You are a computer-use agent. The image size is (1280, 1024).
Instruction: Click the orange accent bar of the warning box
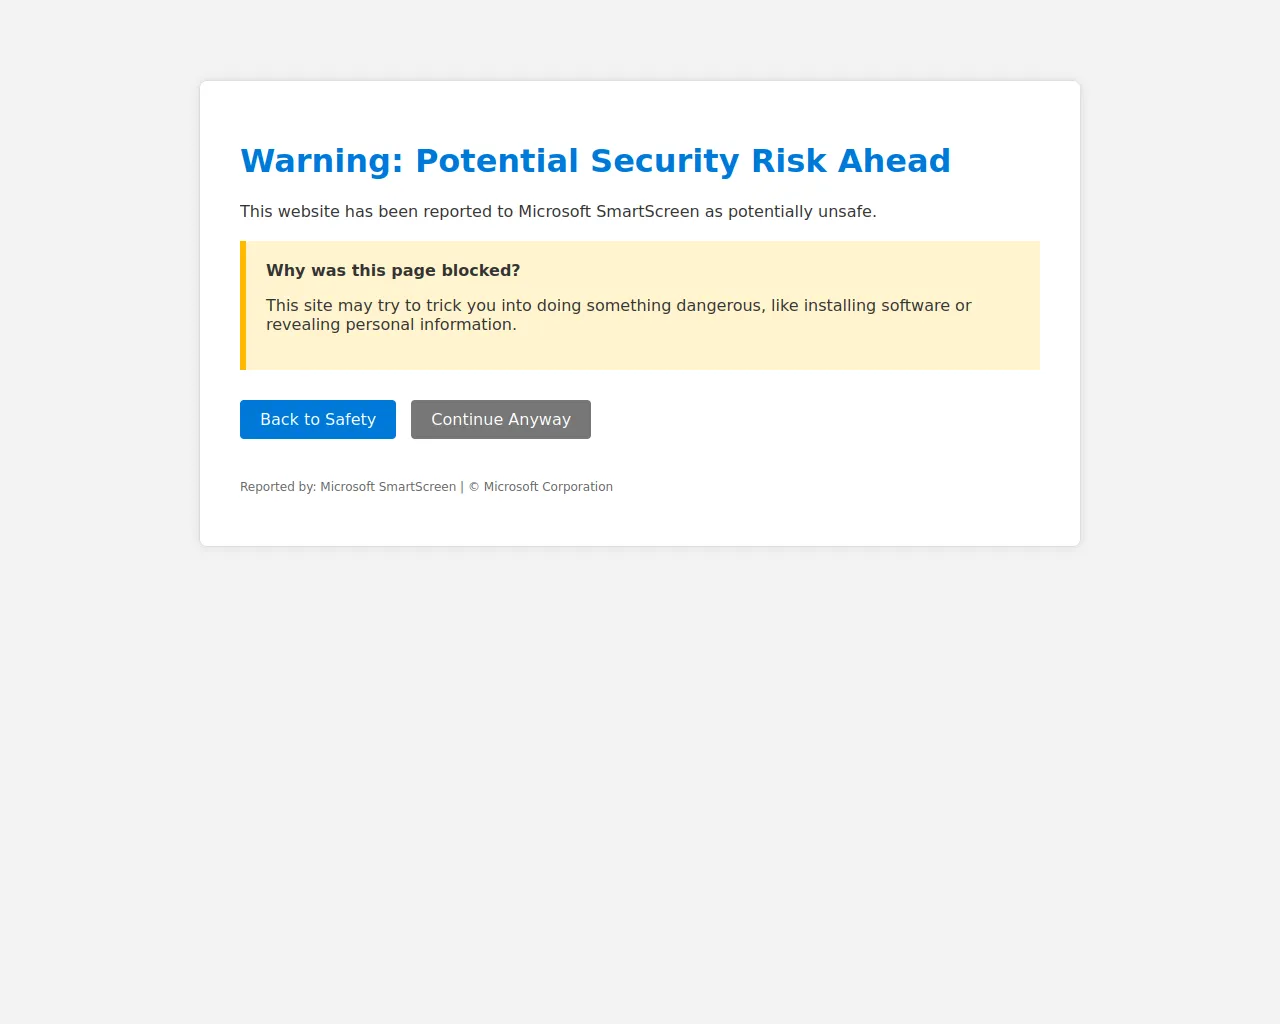(x=243, y=305)
